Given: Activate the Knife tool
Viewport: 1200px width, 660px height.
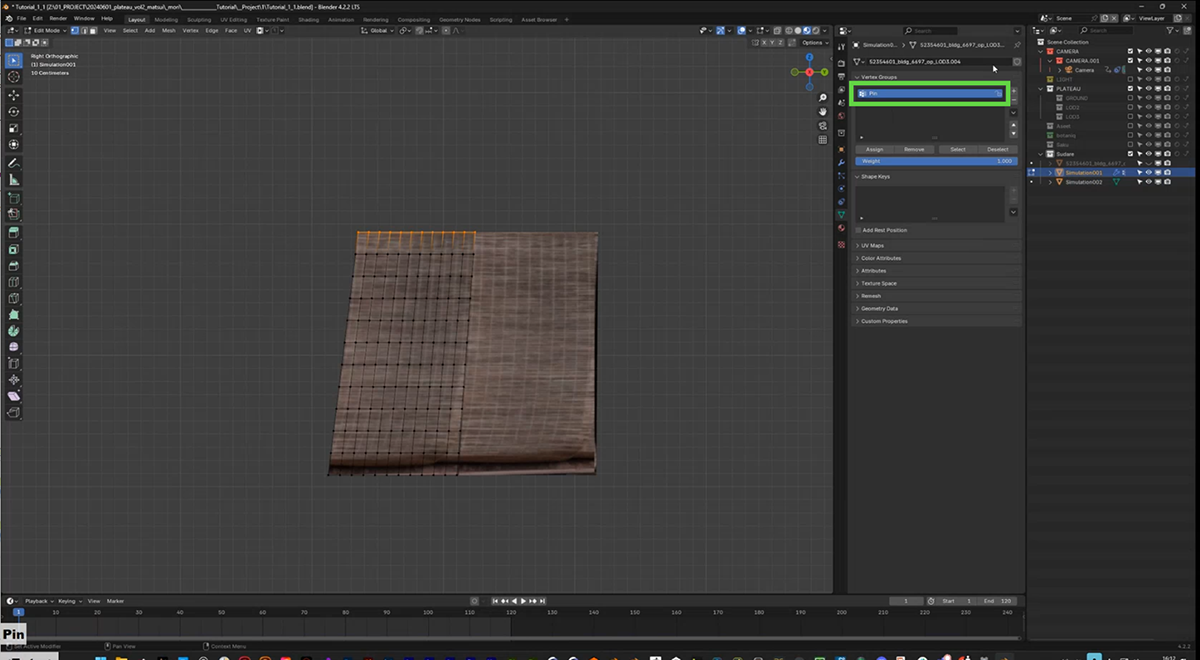Looking at the screenshot, I should (x=14, y=298).
